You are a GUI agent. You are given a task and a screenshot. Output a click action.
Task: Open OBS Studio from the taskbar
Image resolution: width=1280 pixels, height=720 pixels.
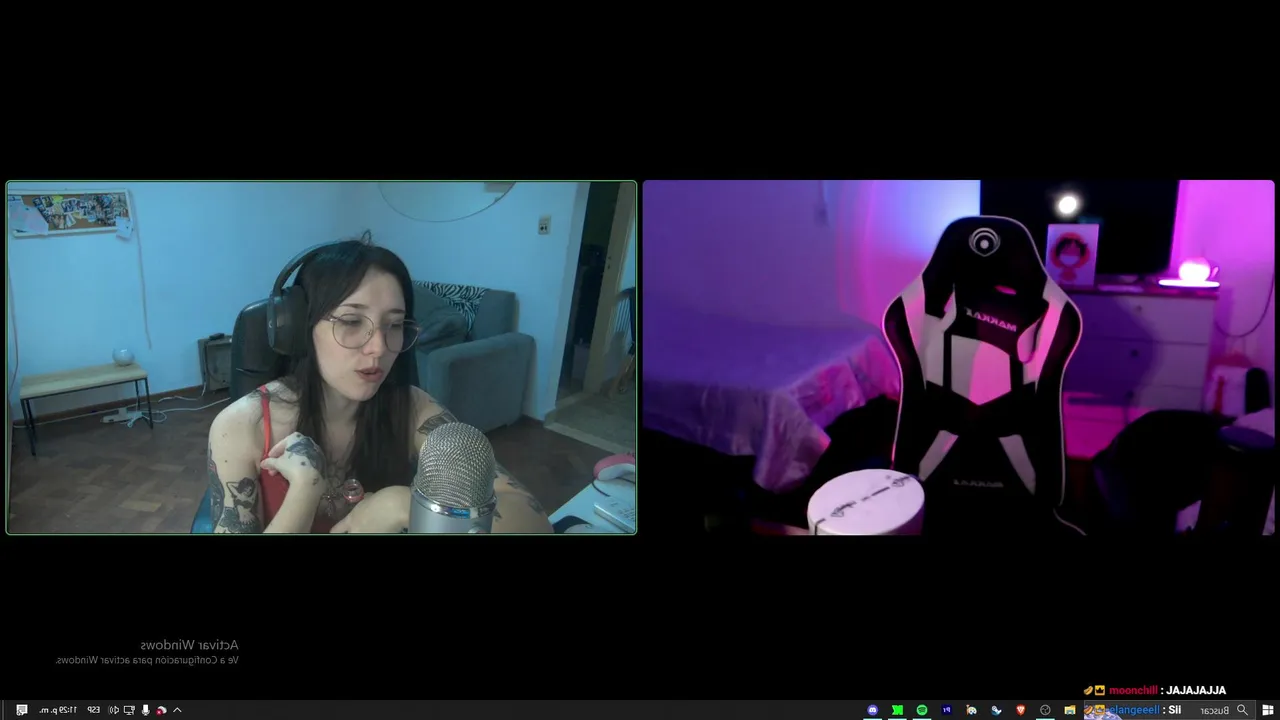pos(1045,710)
